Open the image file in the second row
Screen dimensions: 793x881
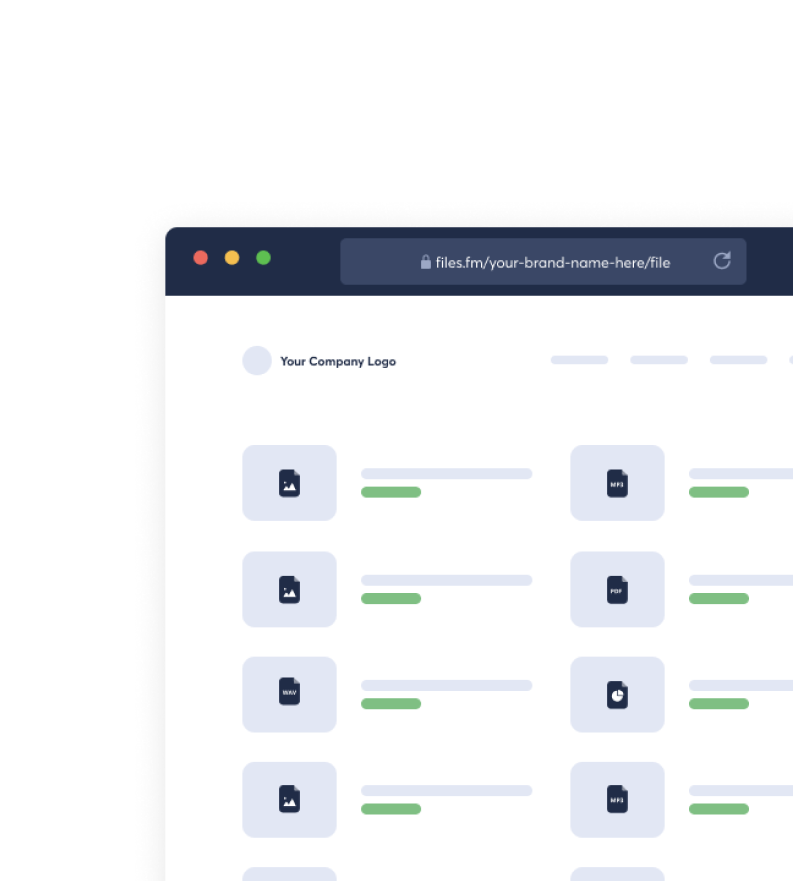pyautogui.click(x=289, y=589)
